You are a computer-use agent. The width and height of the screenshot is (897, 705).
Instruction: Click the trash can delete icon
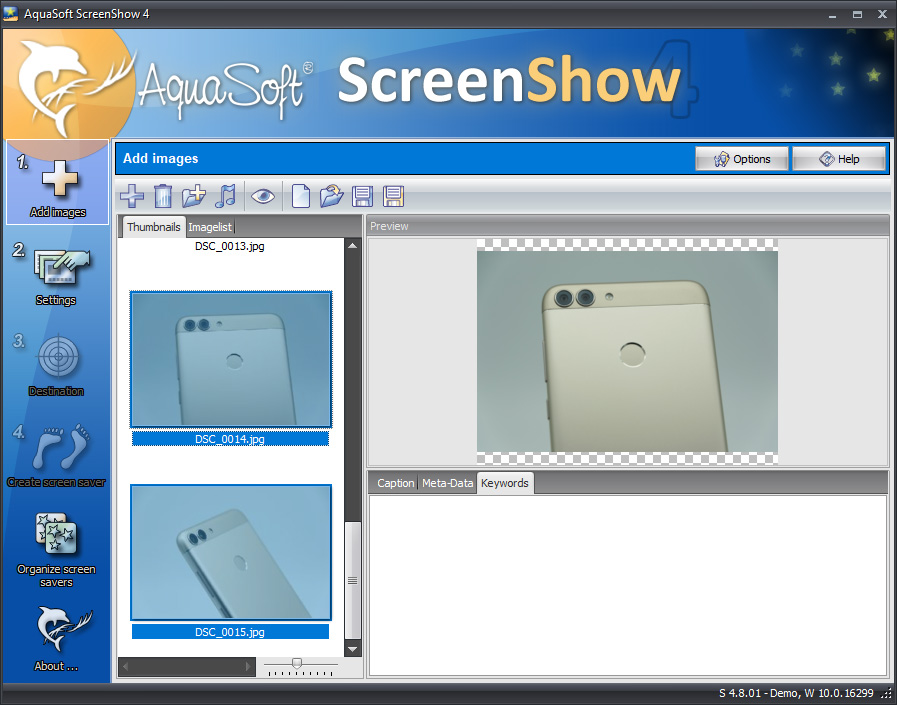click(x=162, y=196)
